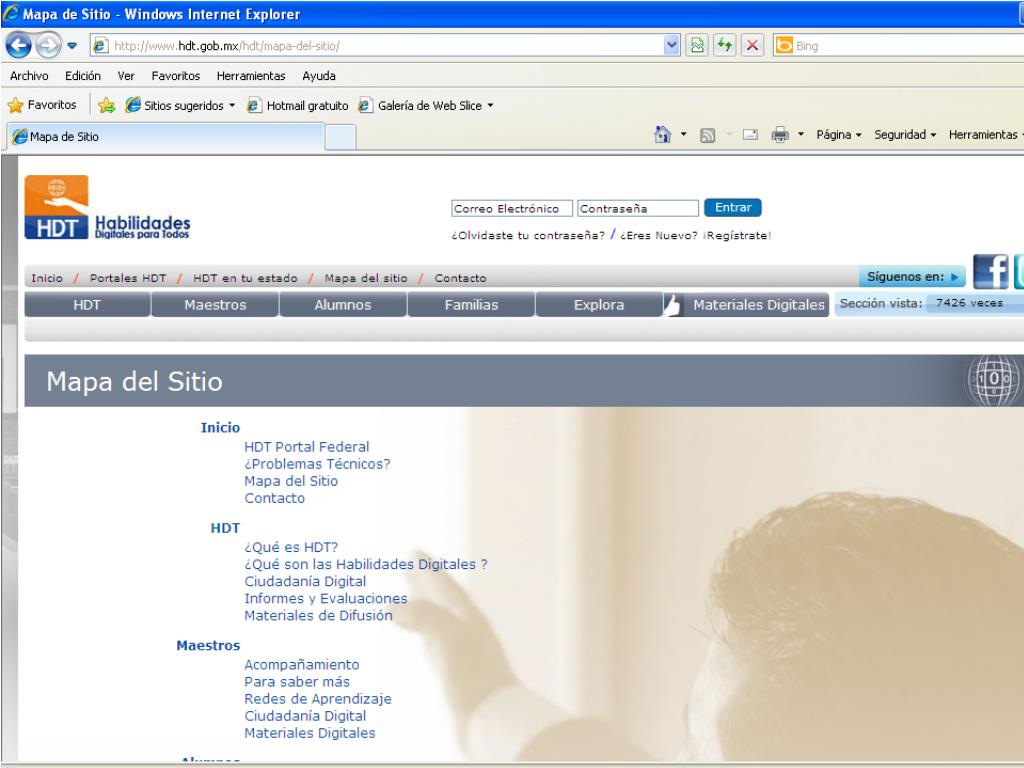Open the recent pages dropdown beside Forward
This screenshot has height=768, width=1024.
click(72, 46)
